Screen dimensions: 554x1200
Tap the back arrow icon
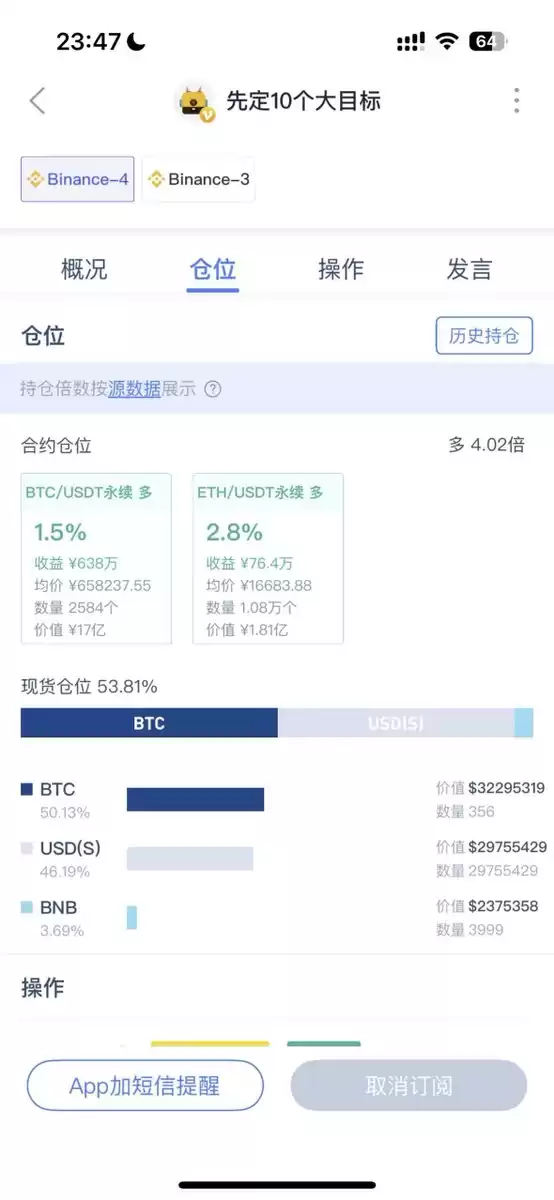[x=37, y=101]
